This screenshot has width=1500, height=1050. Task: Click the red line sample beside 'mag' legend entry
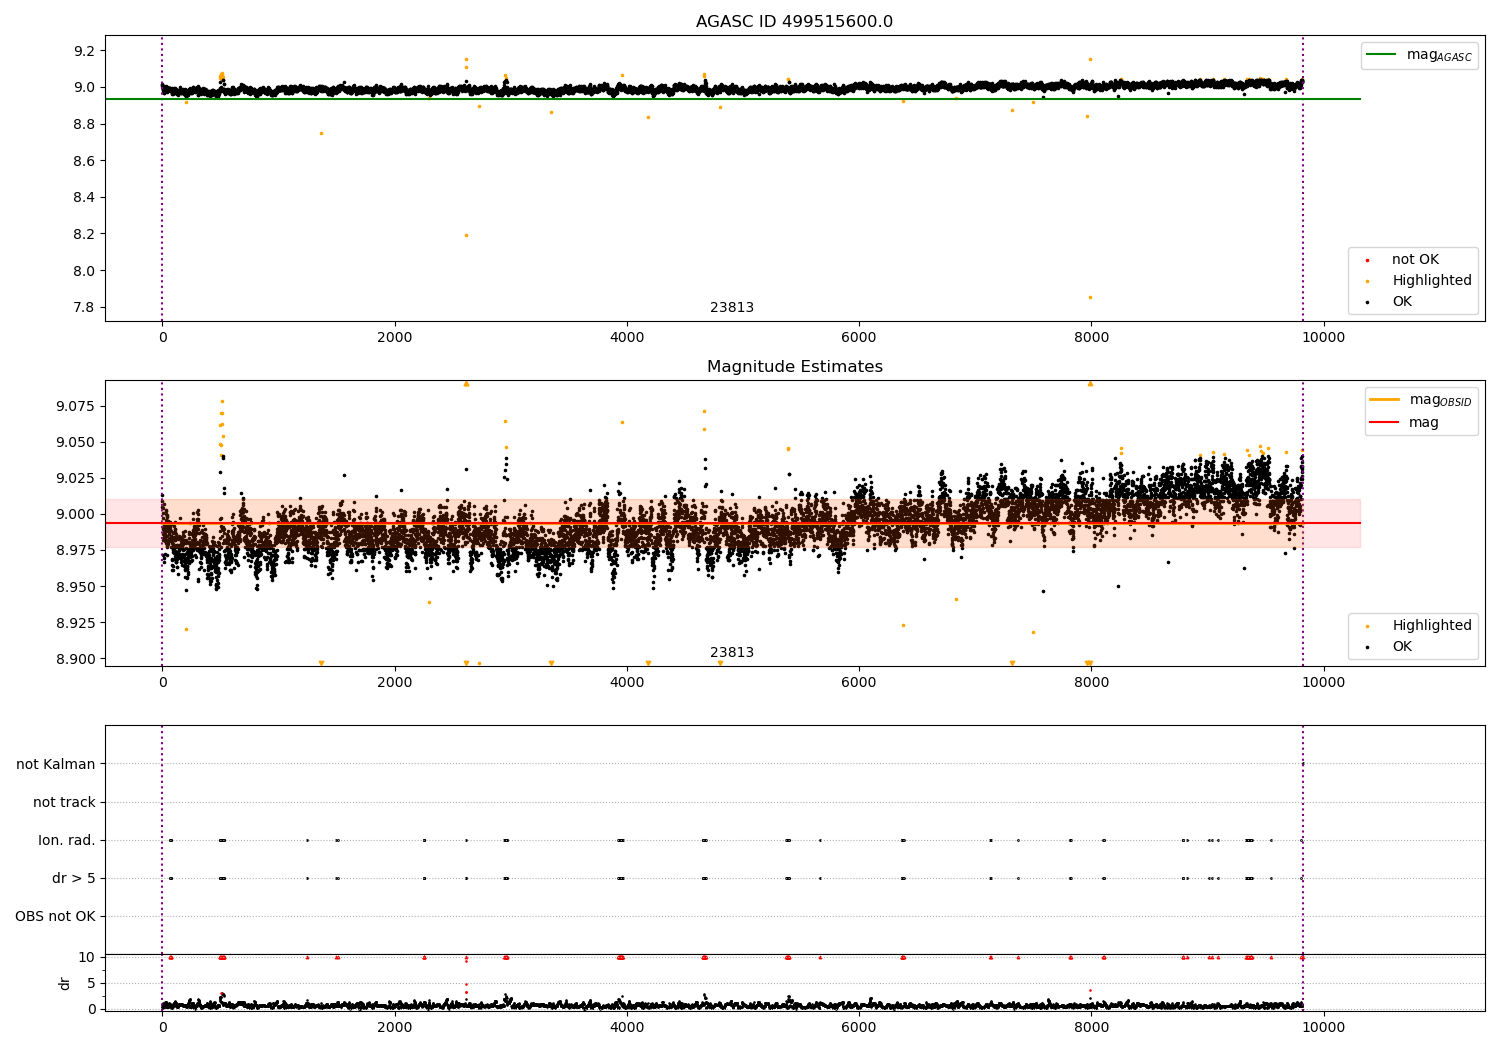coord(1385,423)
